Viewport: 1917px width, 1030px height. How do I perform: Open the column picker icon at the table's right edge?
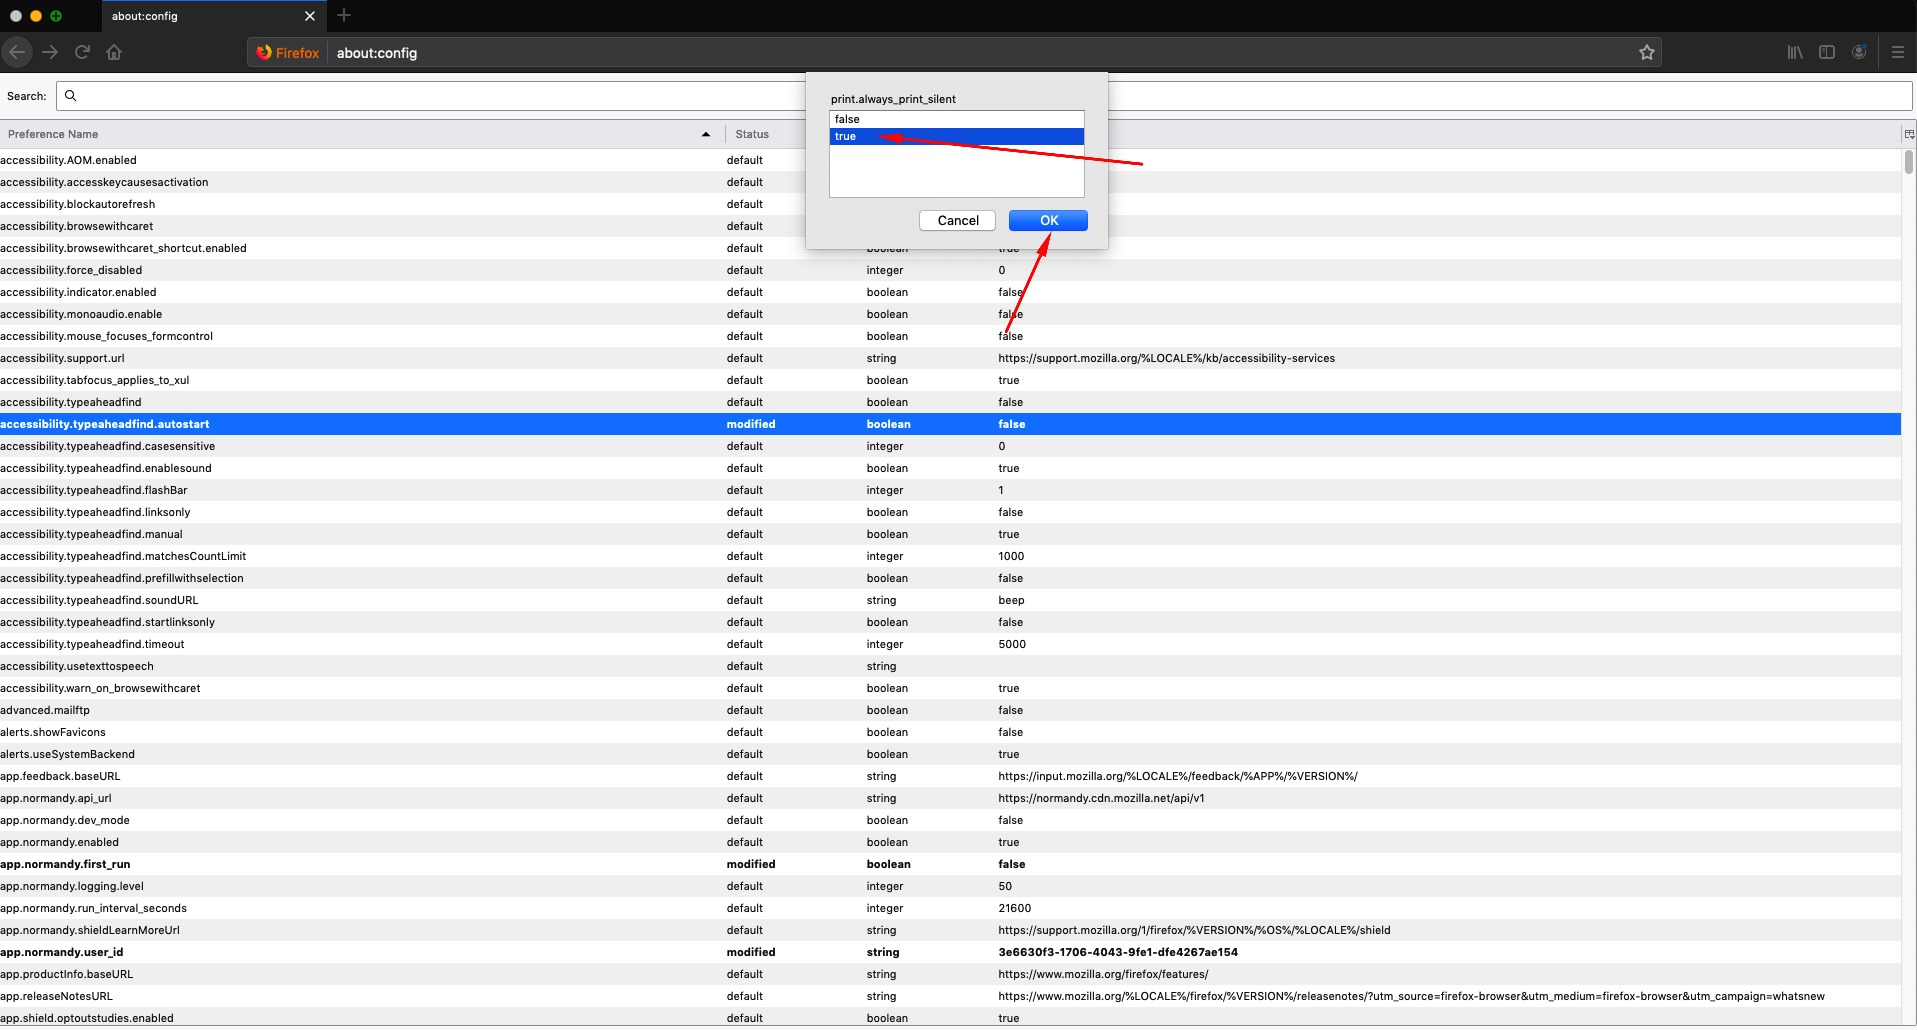1909,134
